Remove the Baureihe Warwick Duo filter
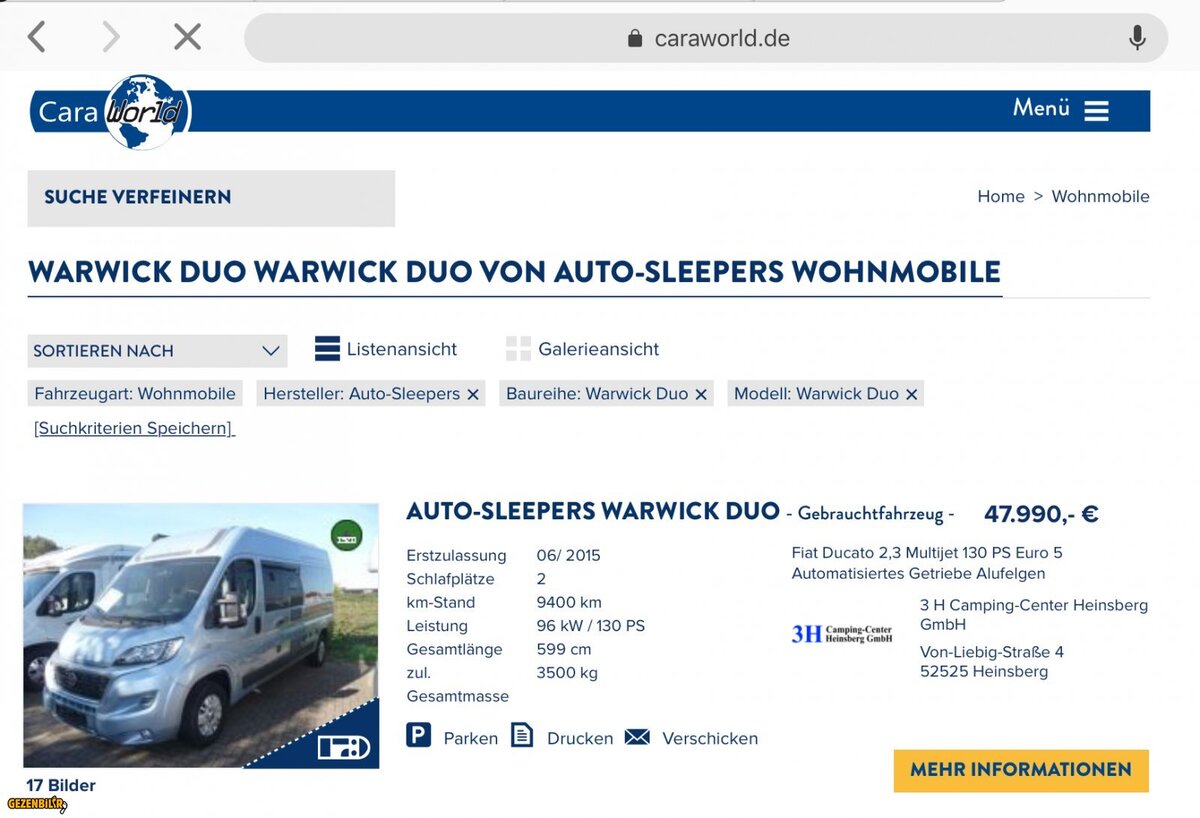The height and width of the screenshot is (818, 1200). pos(701,395)
